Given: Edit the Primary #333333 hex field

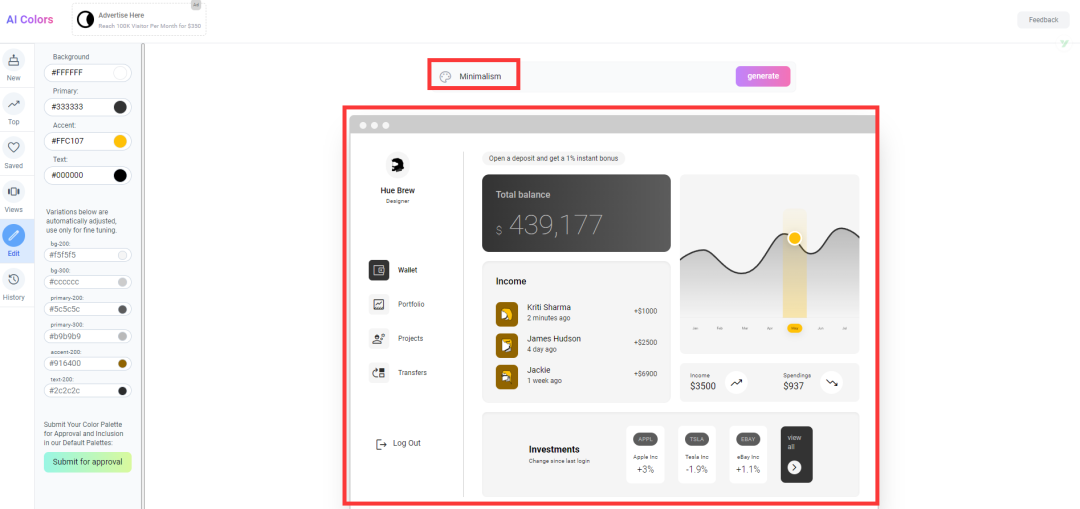Looking at the screenshot, I should (87, 107).
